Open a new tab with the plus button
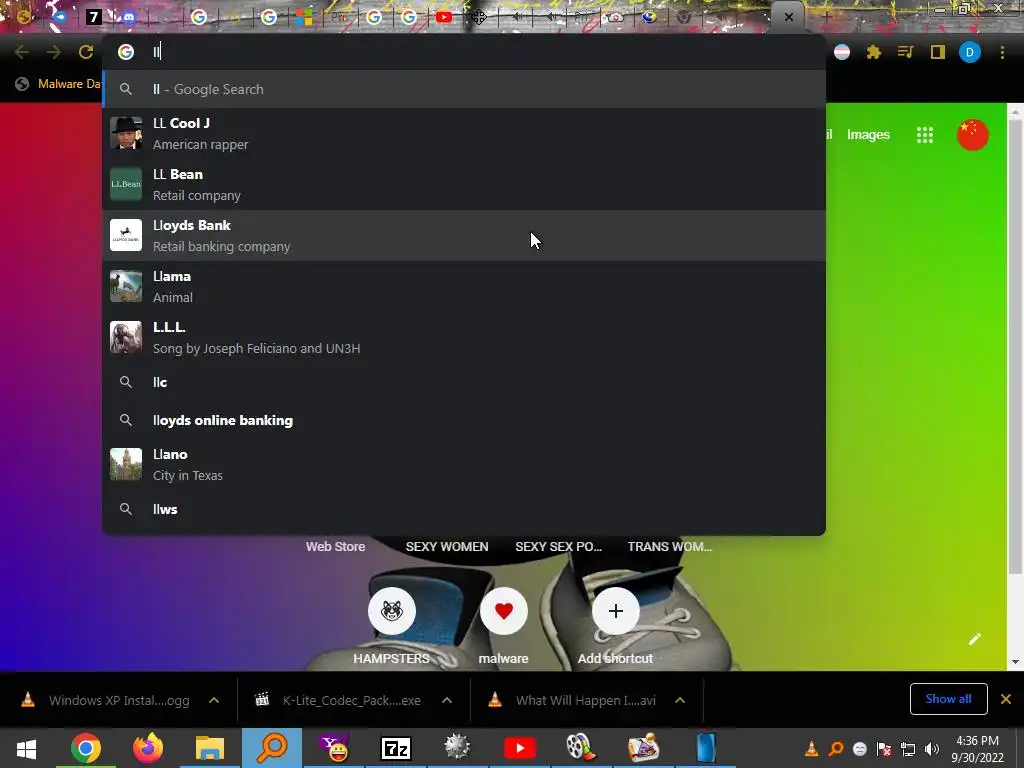The height and width of the screenshot is (768, 1024). pos(826,17)
